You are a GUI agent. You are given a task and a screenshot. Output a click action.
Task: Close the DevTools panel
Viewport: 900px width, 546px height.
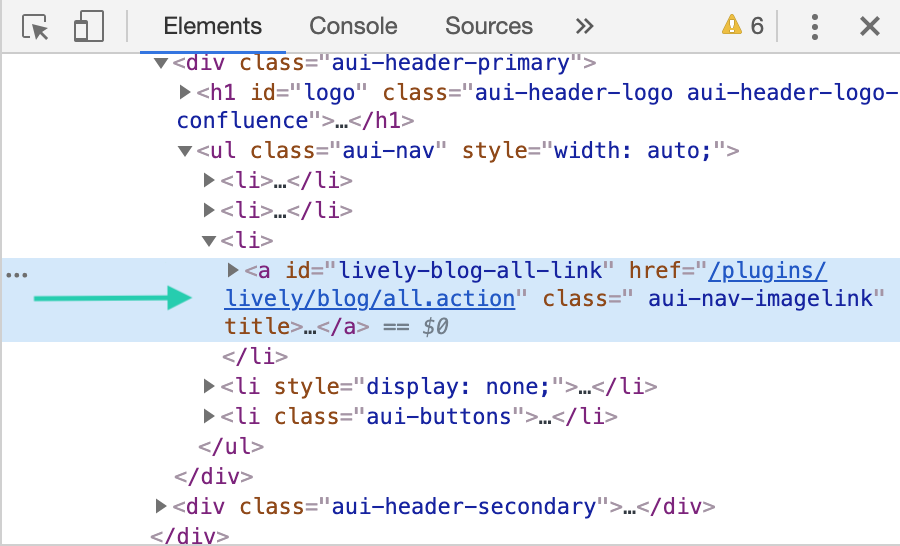(870, 27)
